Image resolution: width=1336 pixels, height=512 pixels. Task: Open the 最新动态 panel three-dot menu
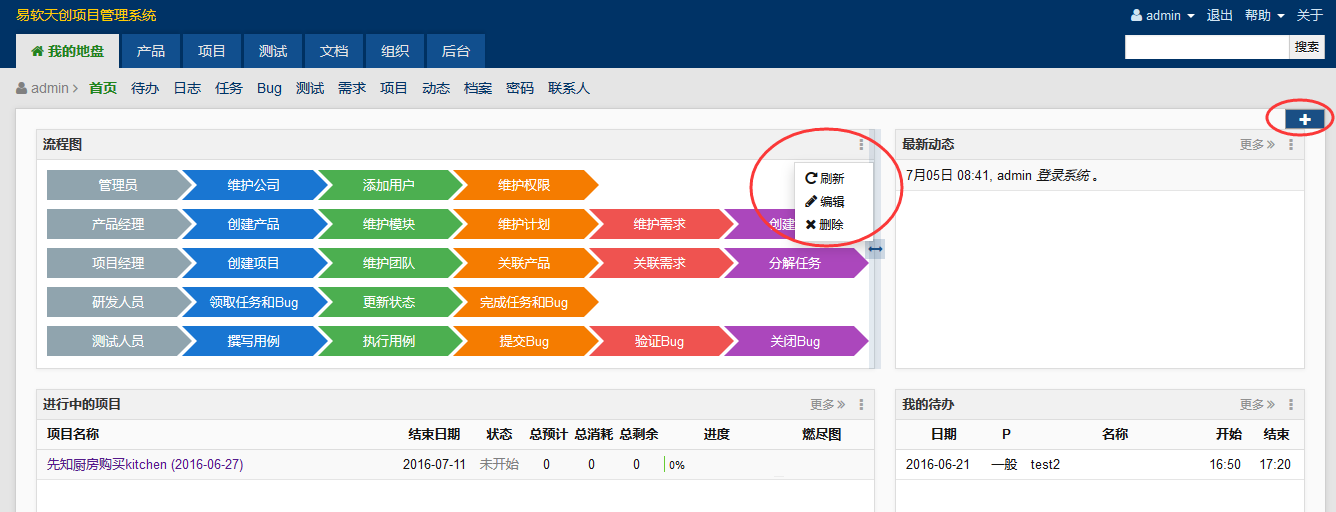[x=1291, y=145]
